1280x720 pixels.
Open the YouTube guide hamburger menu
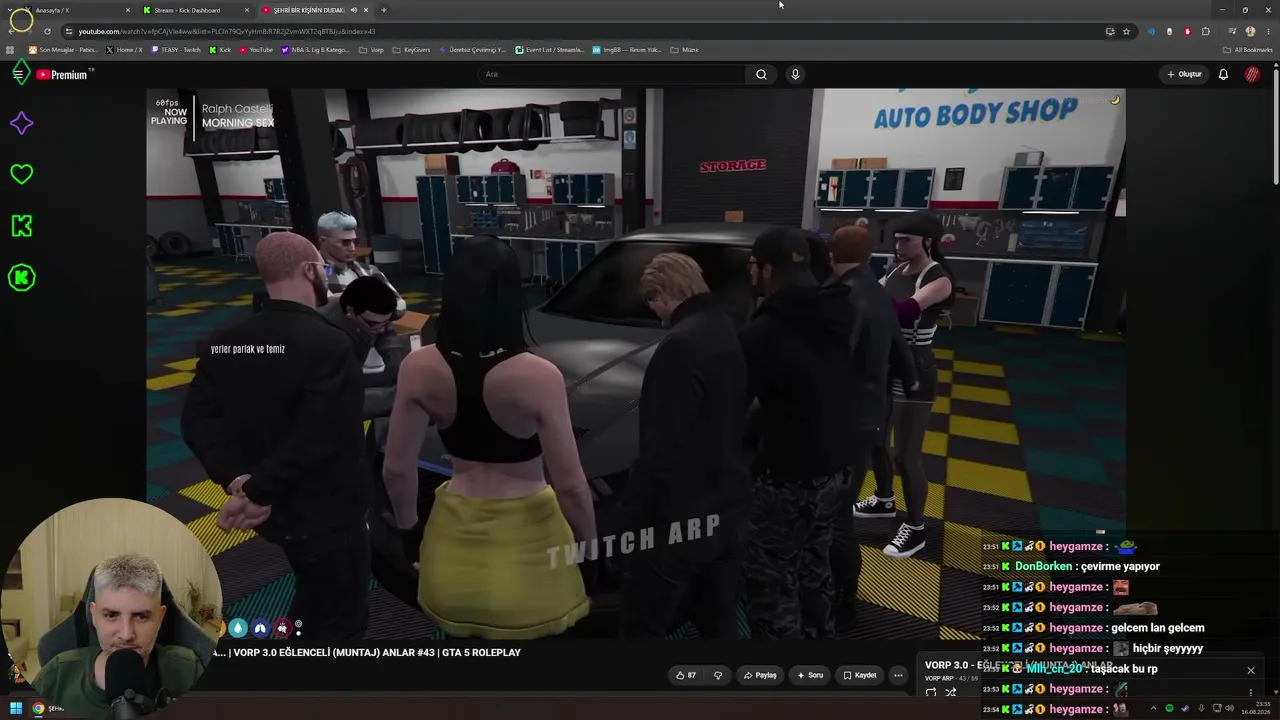point(18,74)
